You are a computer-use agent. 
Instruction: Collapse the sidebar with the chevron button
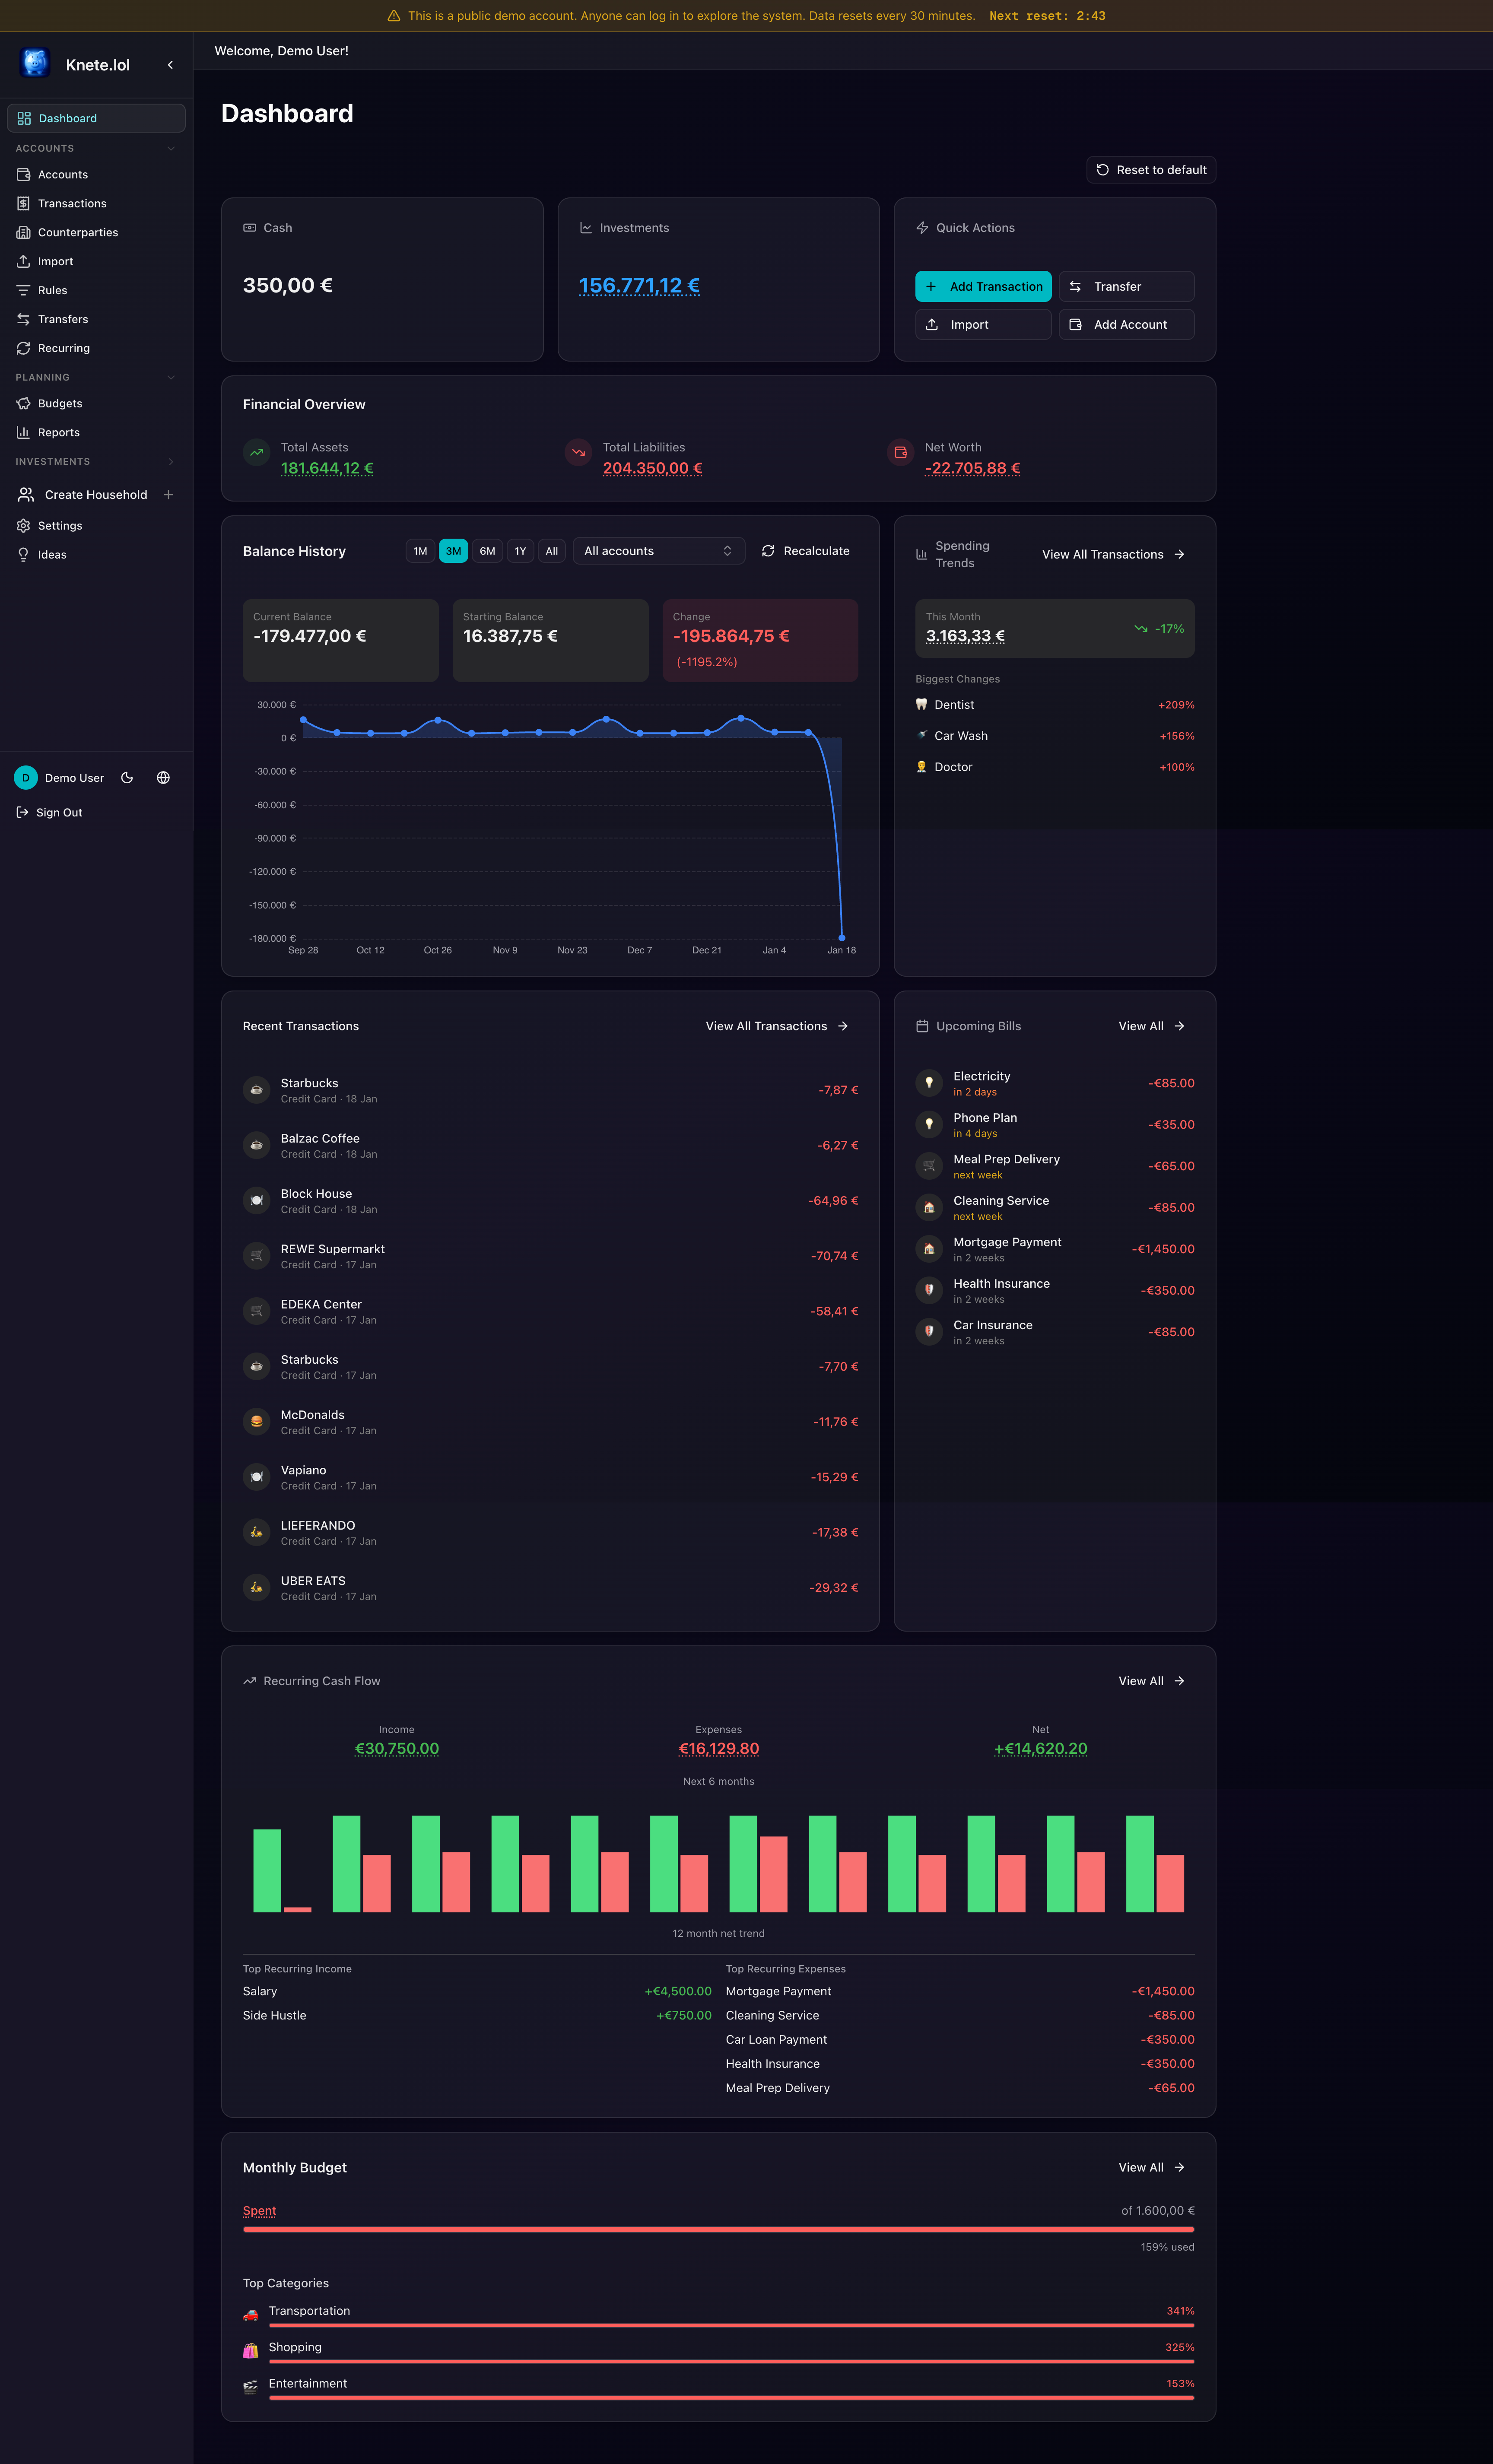pyautogui.click(x=170, y=64)
